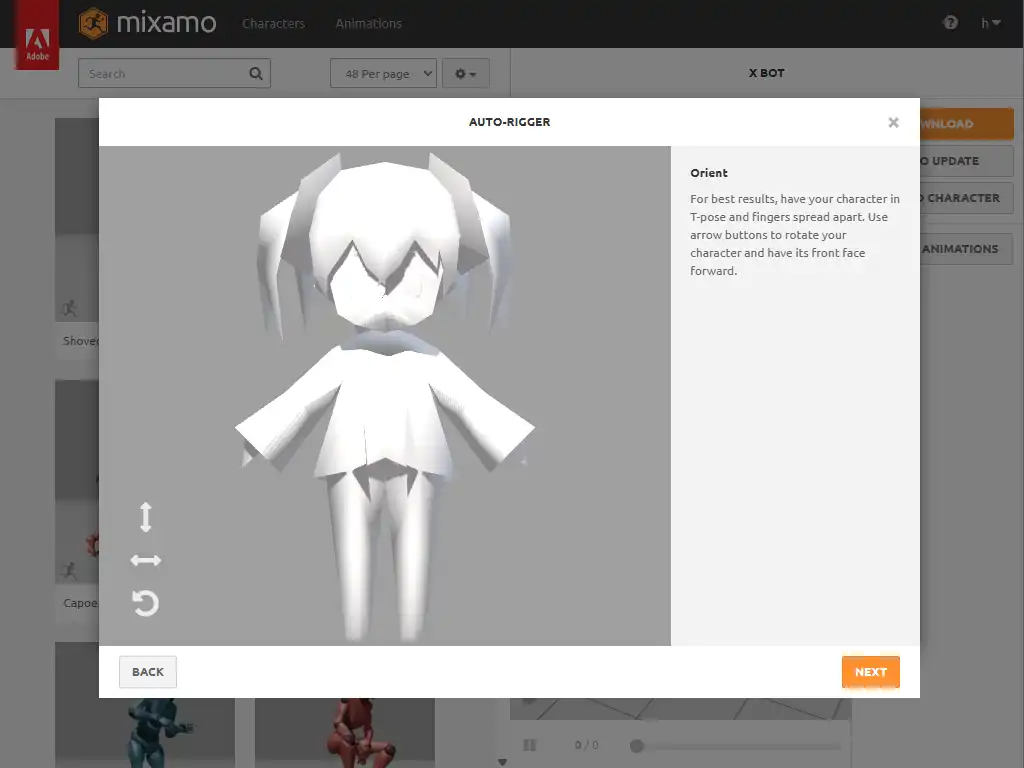1024x768 pixels.
Task: Rotate character using circular arrow icon
Action: point(146,603)
